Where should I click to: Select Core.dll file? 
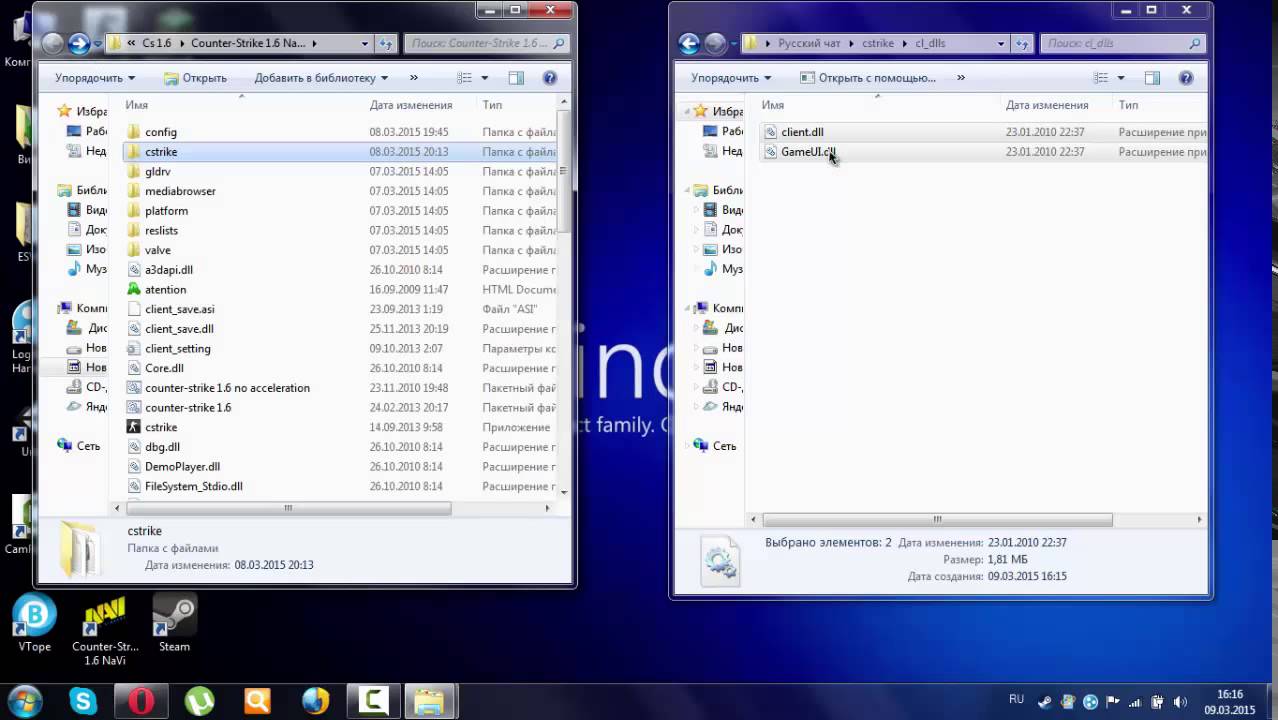(x=164, y=368)
